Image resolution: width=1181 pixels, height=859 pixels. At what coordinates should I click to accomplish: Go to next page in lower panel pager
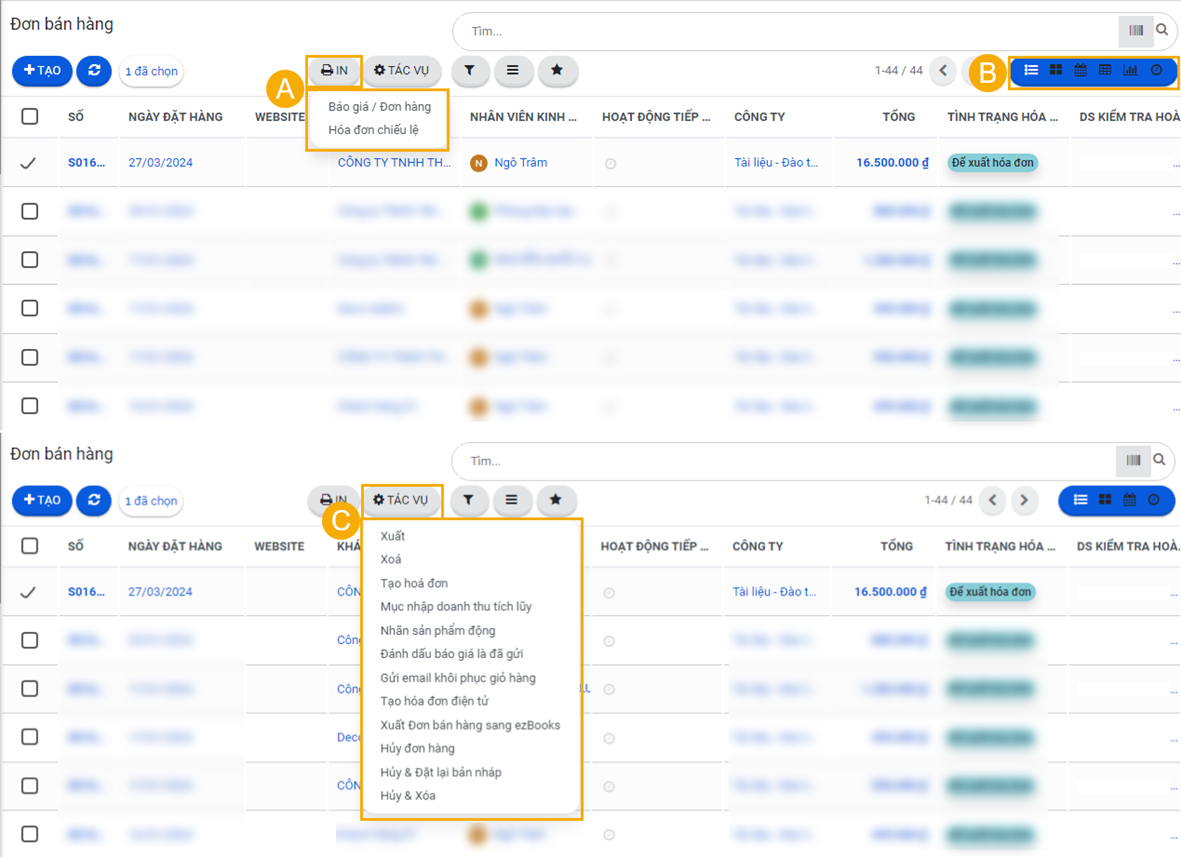click(1024, 500)
